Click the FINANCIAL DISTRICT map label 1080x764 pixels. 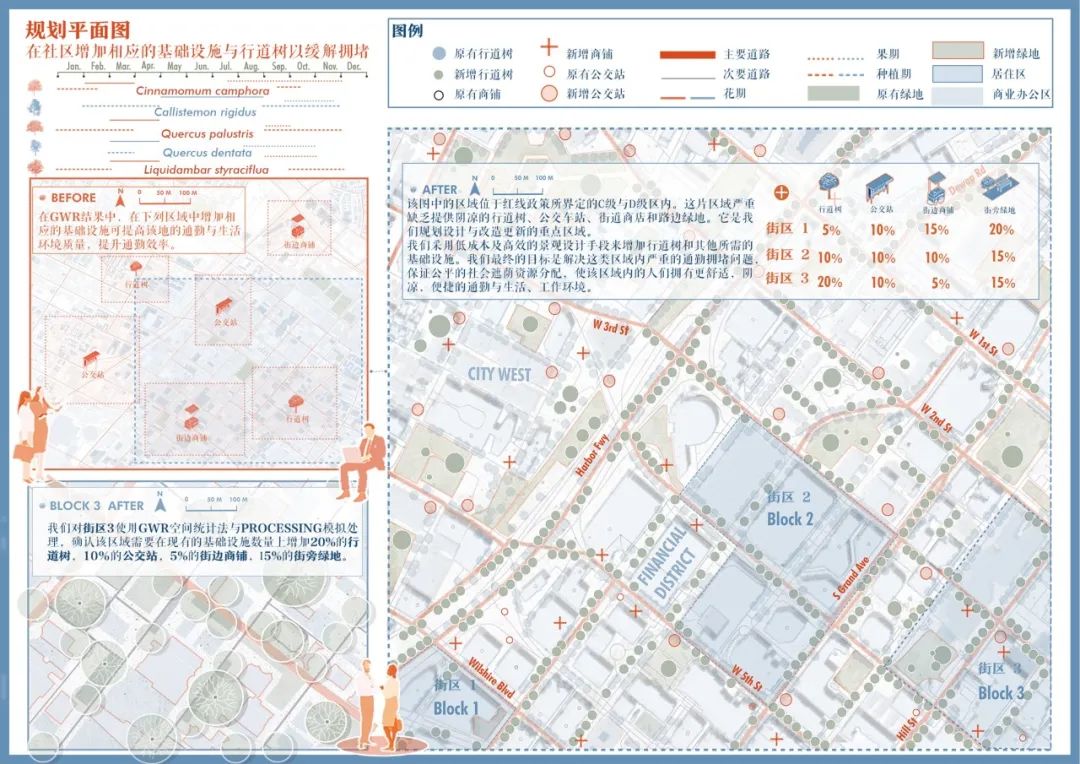point(666,565)
